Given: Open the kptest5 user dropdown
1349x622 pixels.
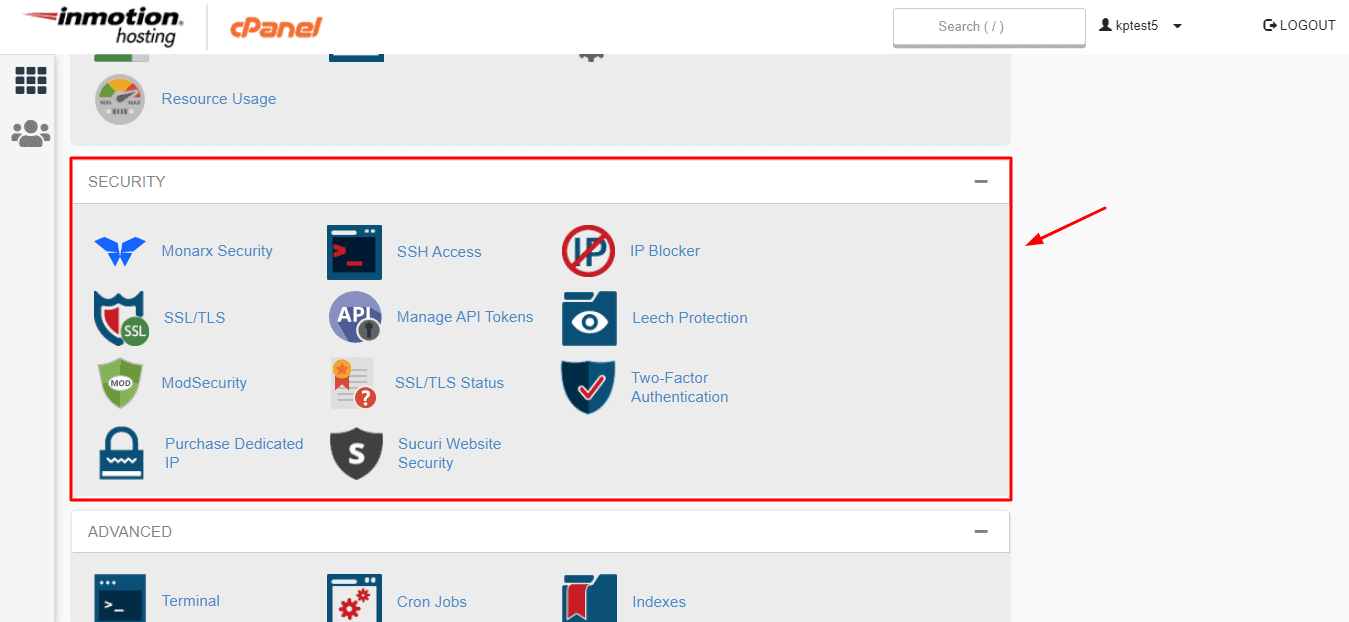Looking at the screenshot, I should (x=1140, y=26).
